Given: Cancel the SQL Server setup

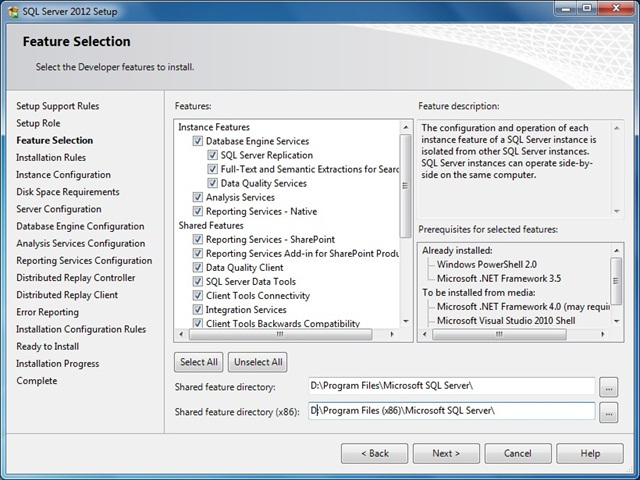Looking at the screenshot, I should (x=518, y=454).
